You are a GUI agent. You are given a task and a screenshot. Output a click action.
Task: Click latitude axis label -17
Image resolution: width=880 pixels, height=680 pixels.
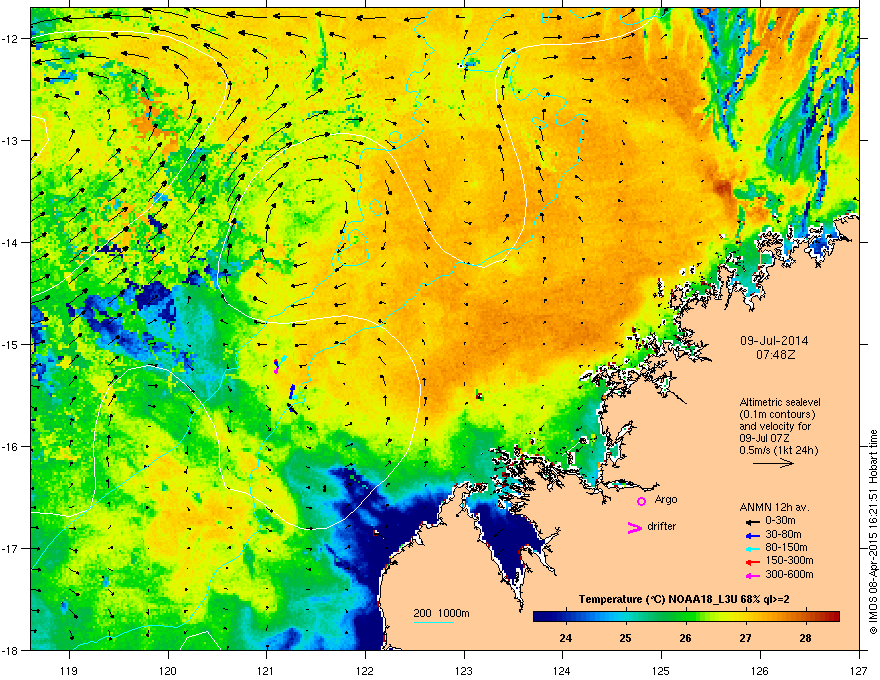coord(10,549)
